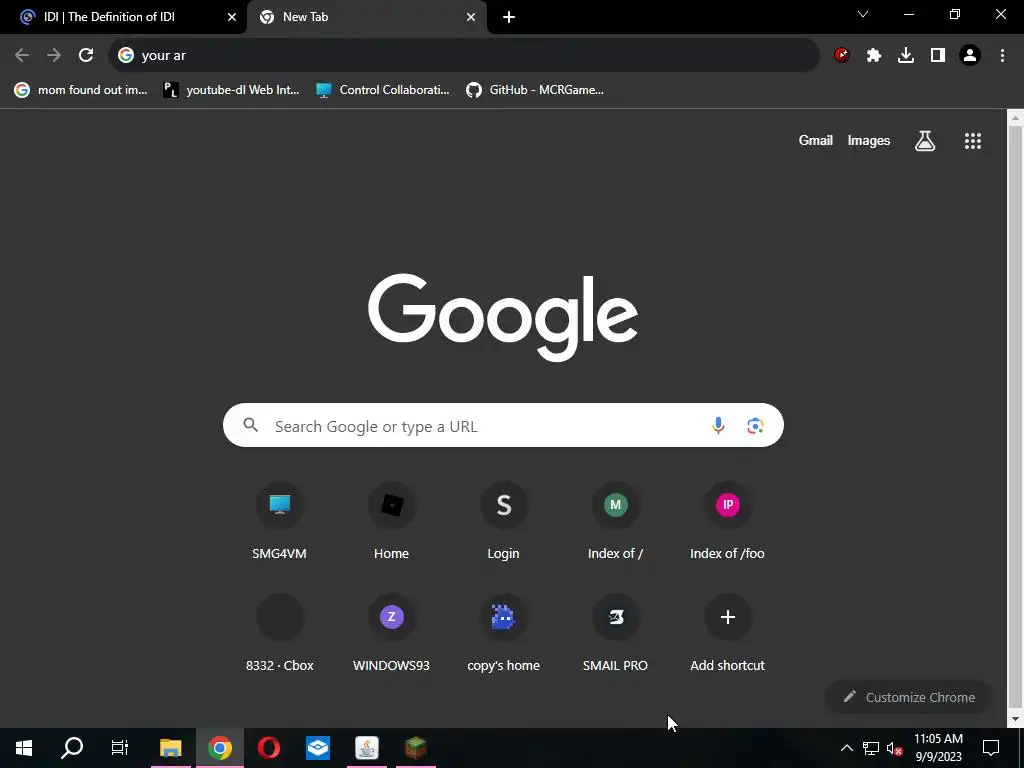This screenshot has height=768, width=1024.
Task: Open the 'copy's home' shortcut
Action: pos(504,635)
